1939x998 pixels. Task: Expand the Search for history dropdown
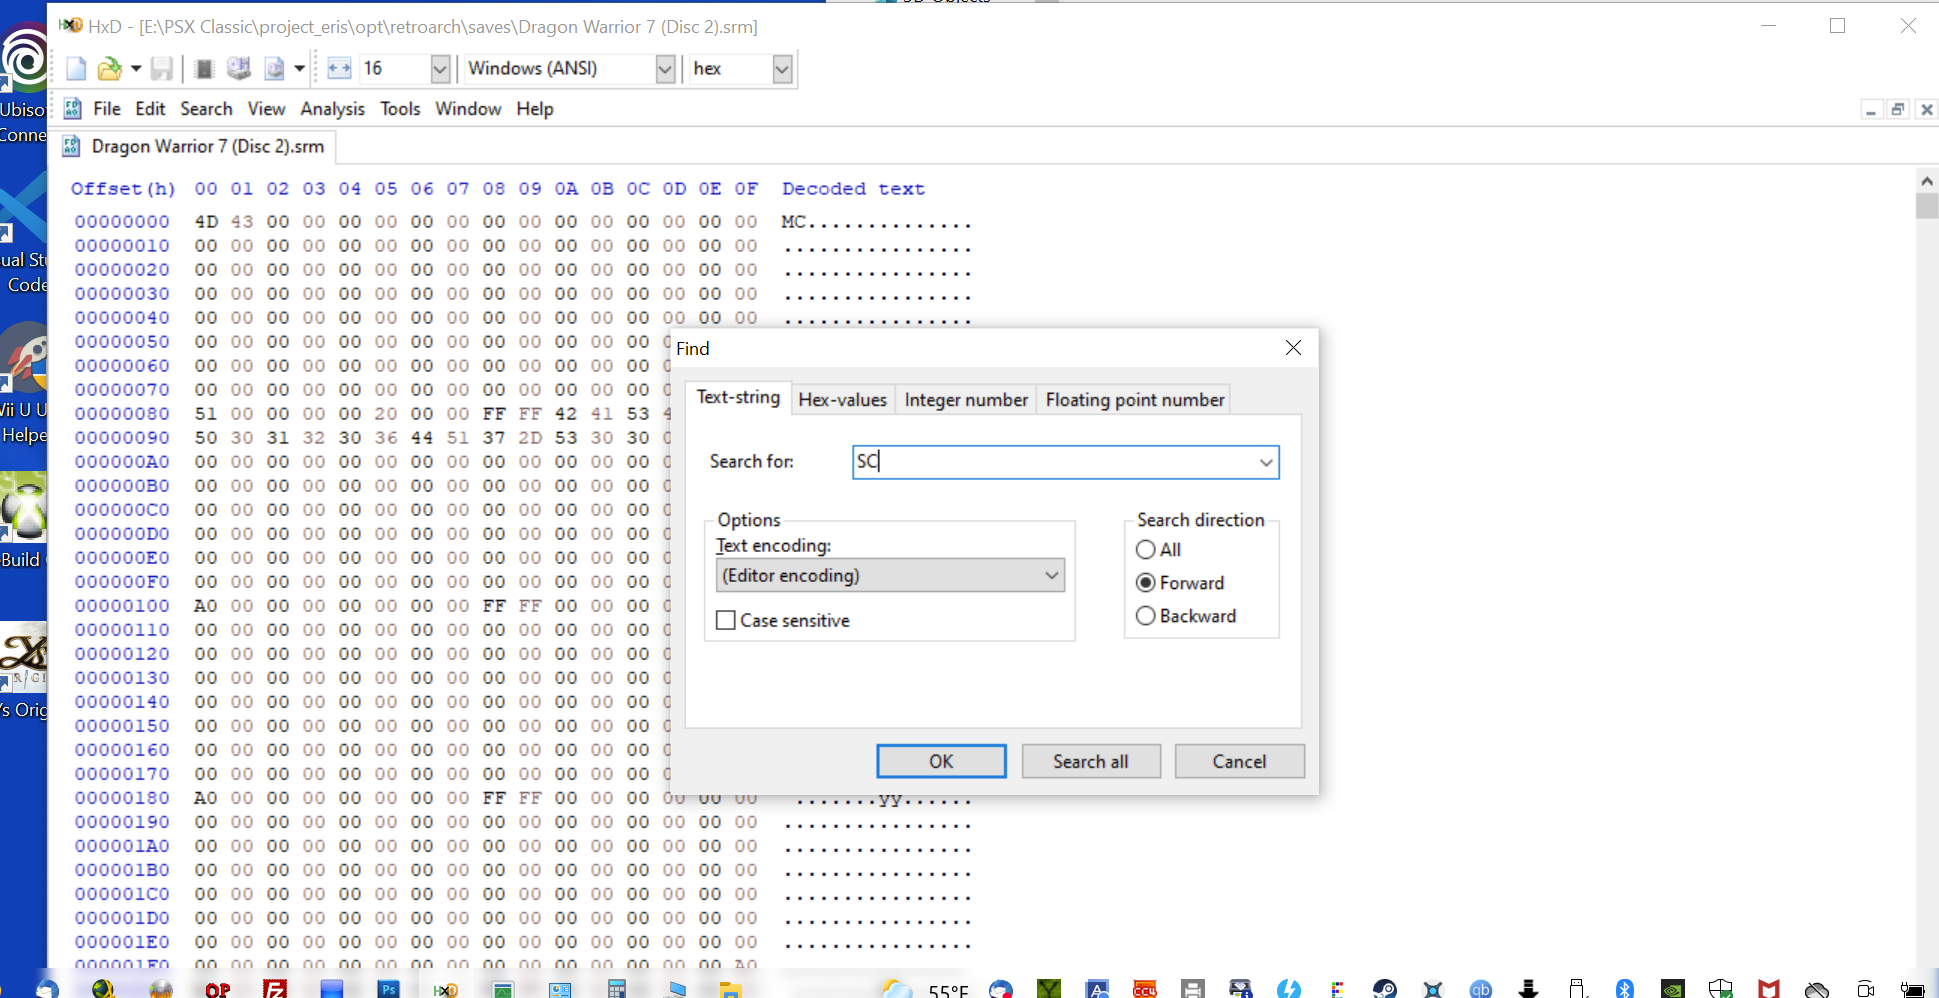(1266, 462)
